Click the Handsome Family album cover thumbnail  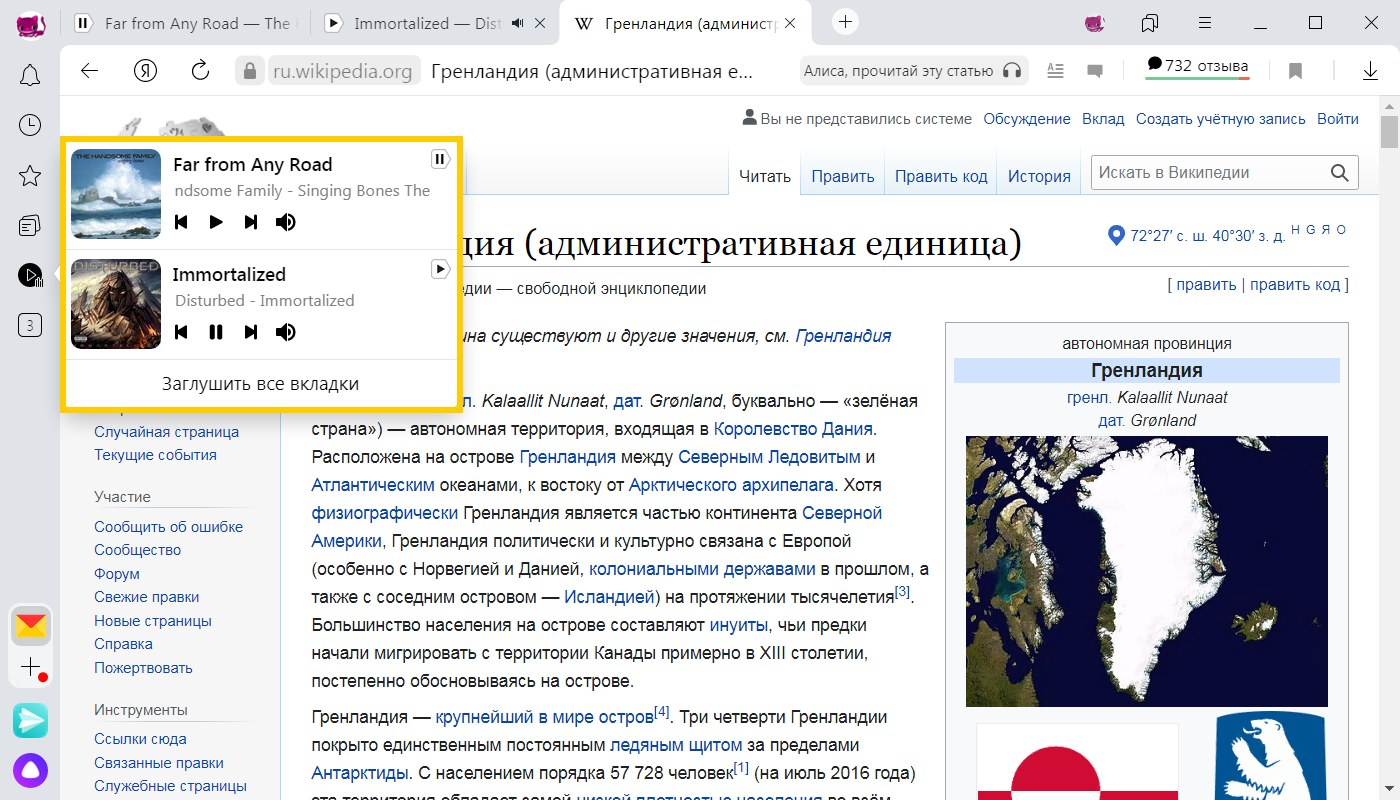pyautogui.click(x=116, y=194)
